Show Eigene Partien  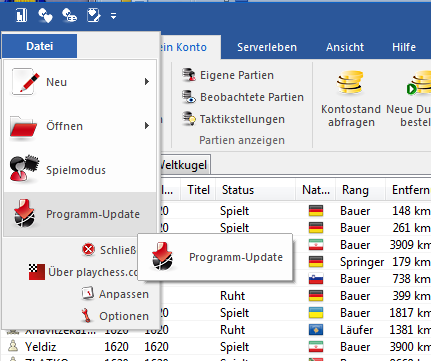click(228, 75)
